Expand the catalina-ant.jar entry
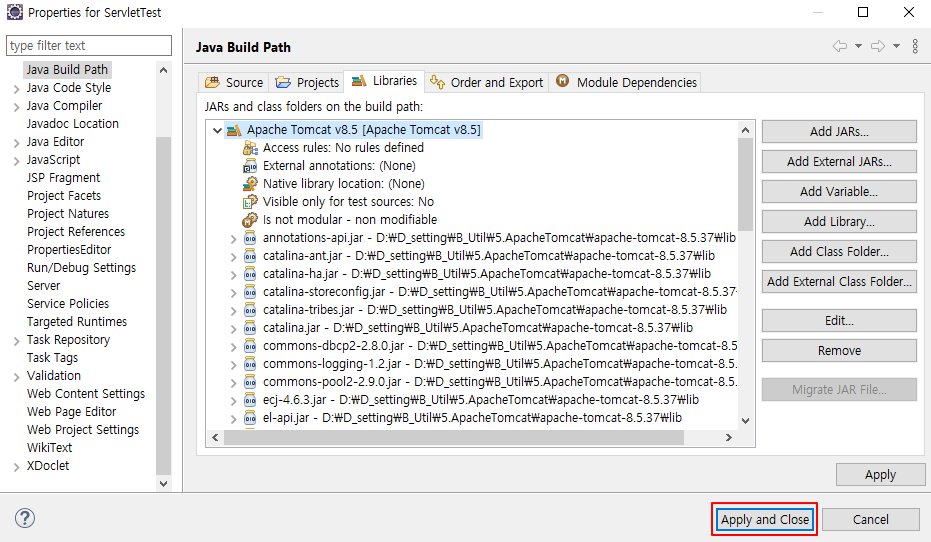This screenshot has height=542, width=931. (233, 257)
